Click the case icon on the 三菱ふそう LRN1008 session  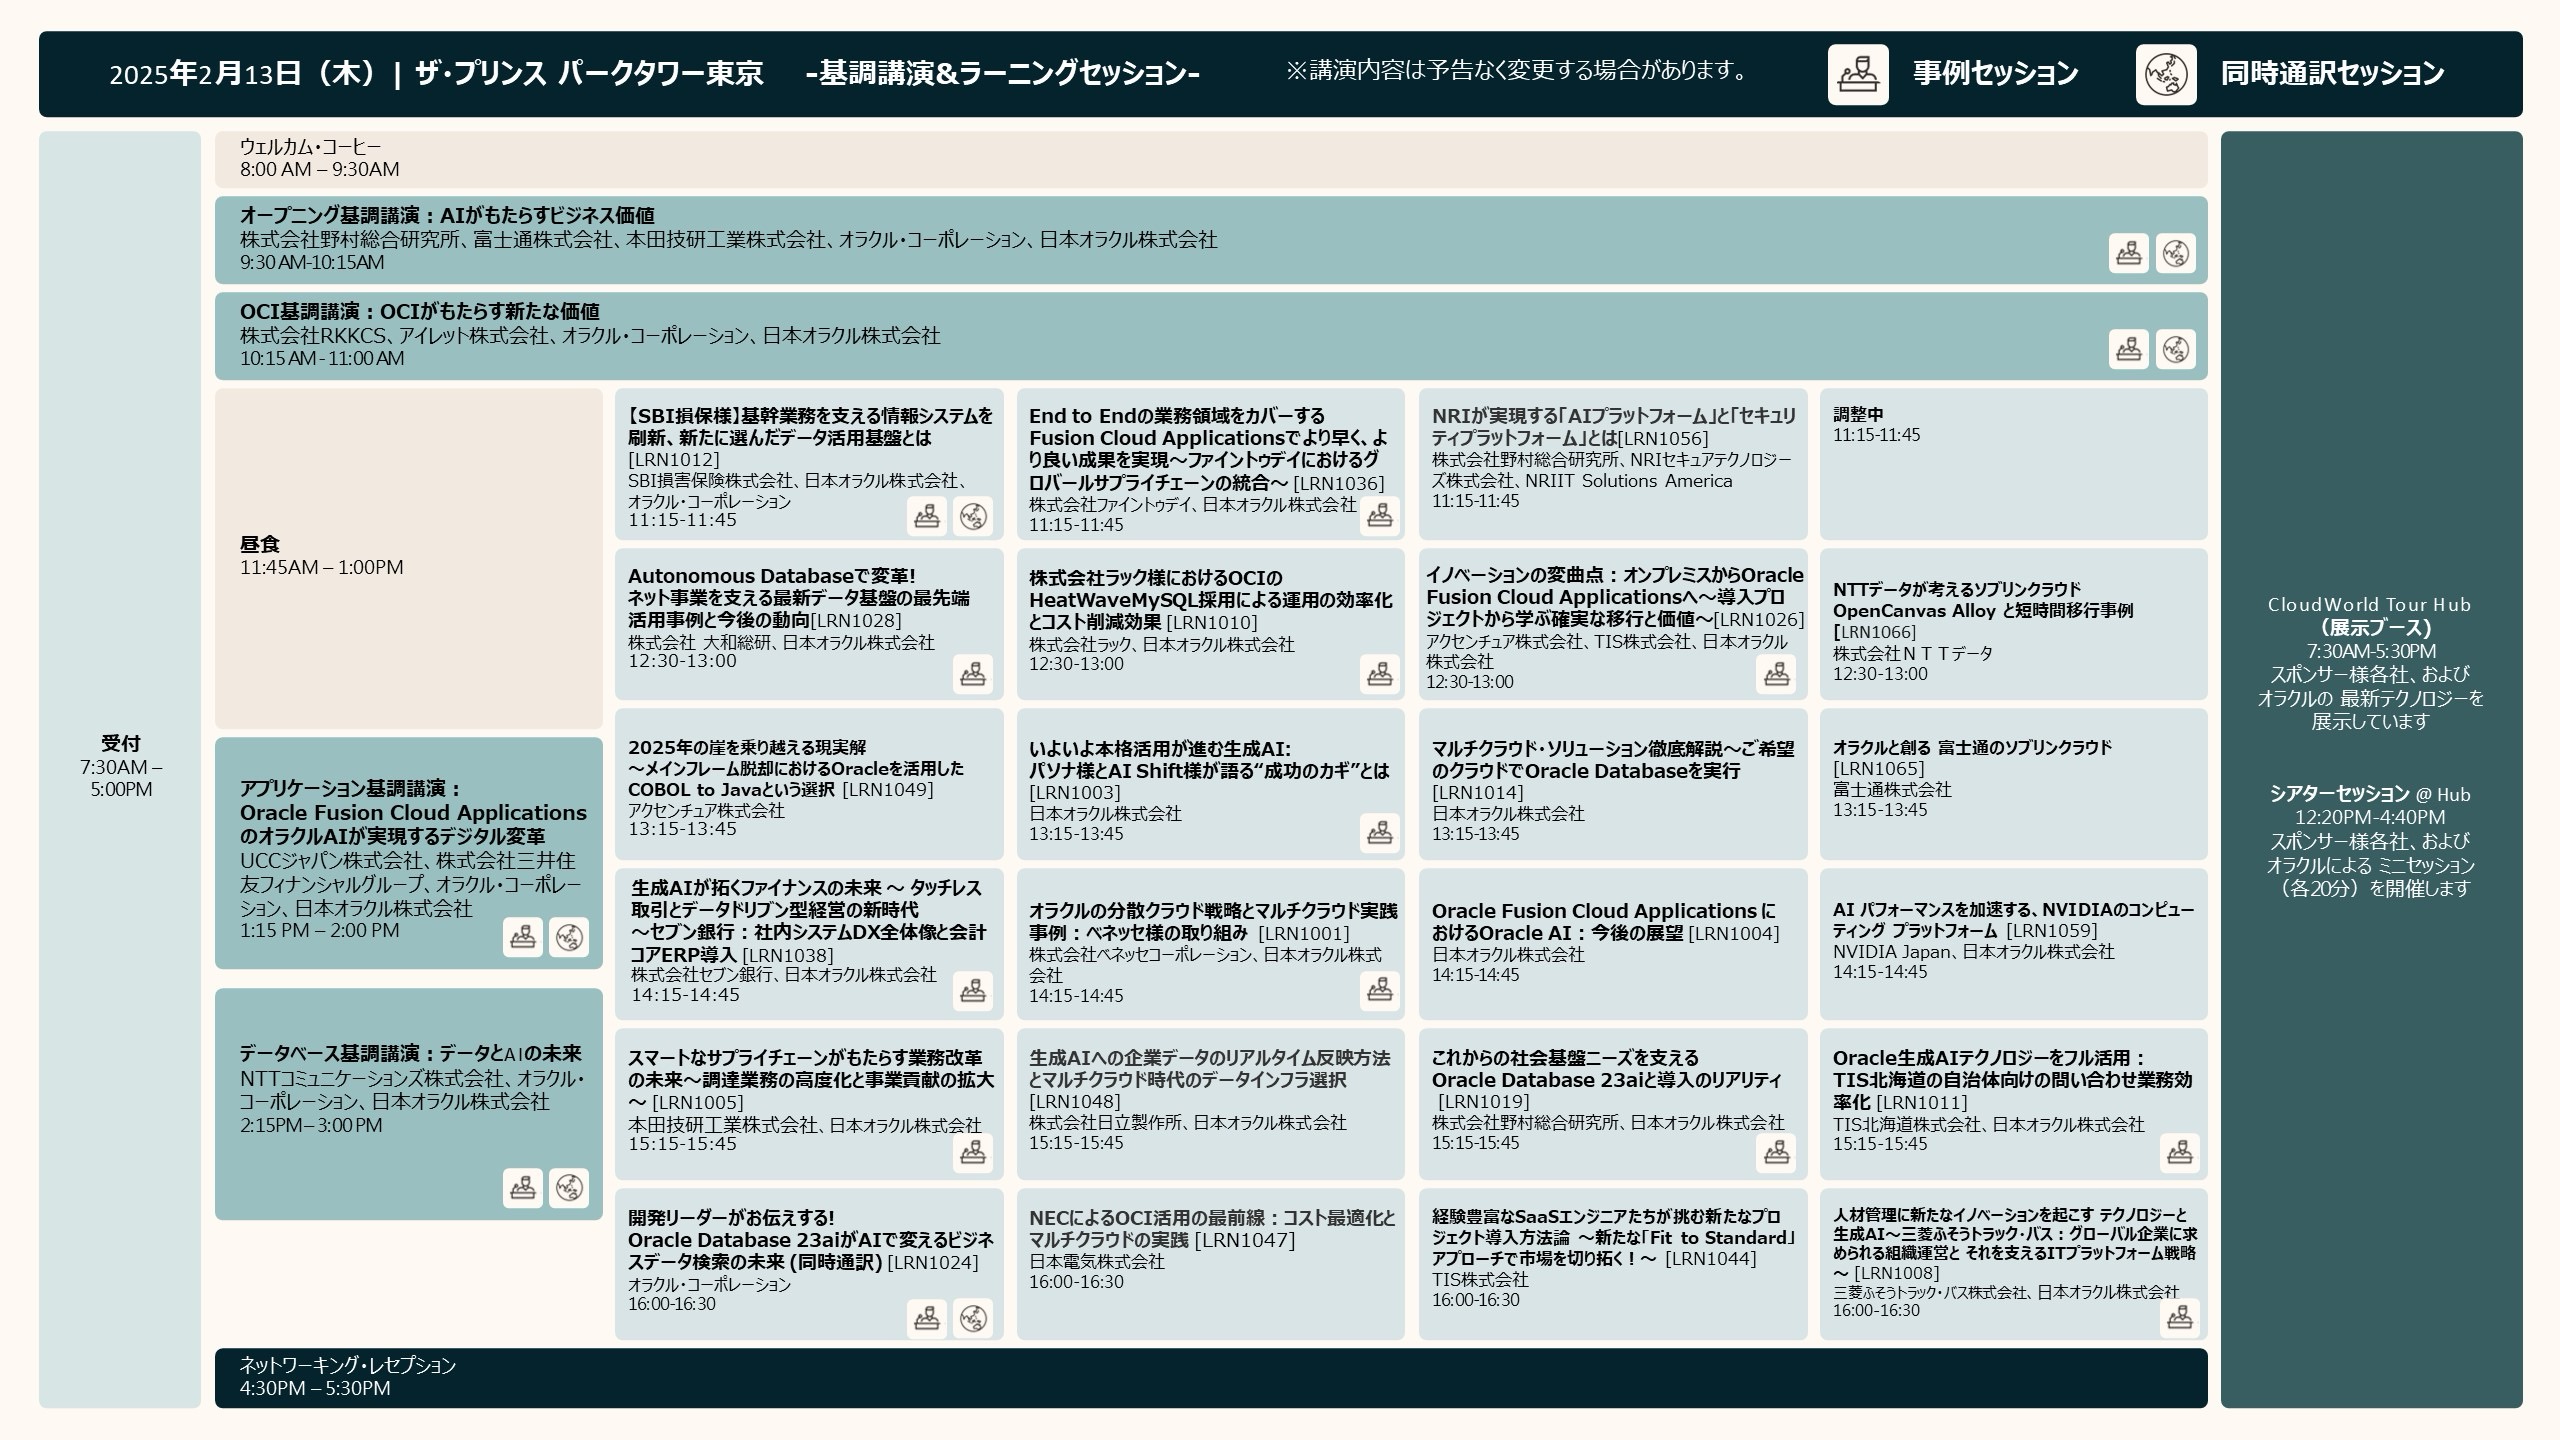click(x=2182, y=1320)
